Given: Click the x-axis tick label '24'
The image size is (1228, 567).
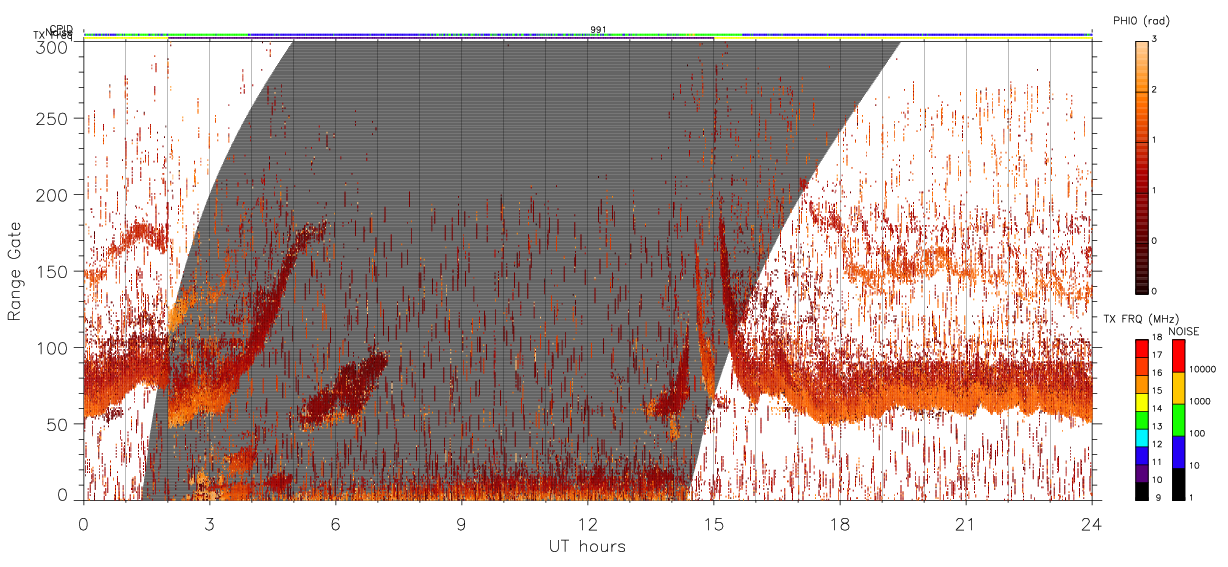Looking at the screenshot, I should point(1092,523).
